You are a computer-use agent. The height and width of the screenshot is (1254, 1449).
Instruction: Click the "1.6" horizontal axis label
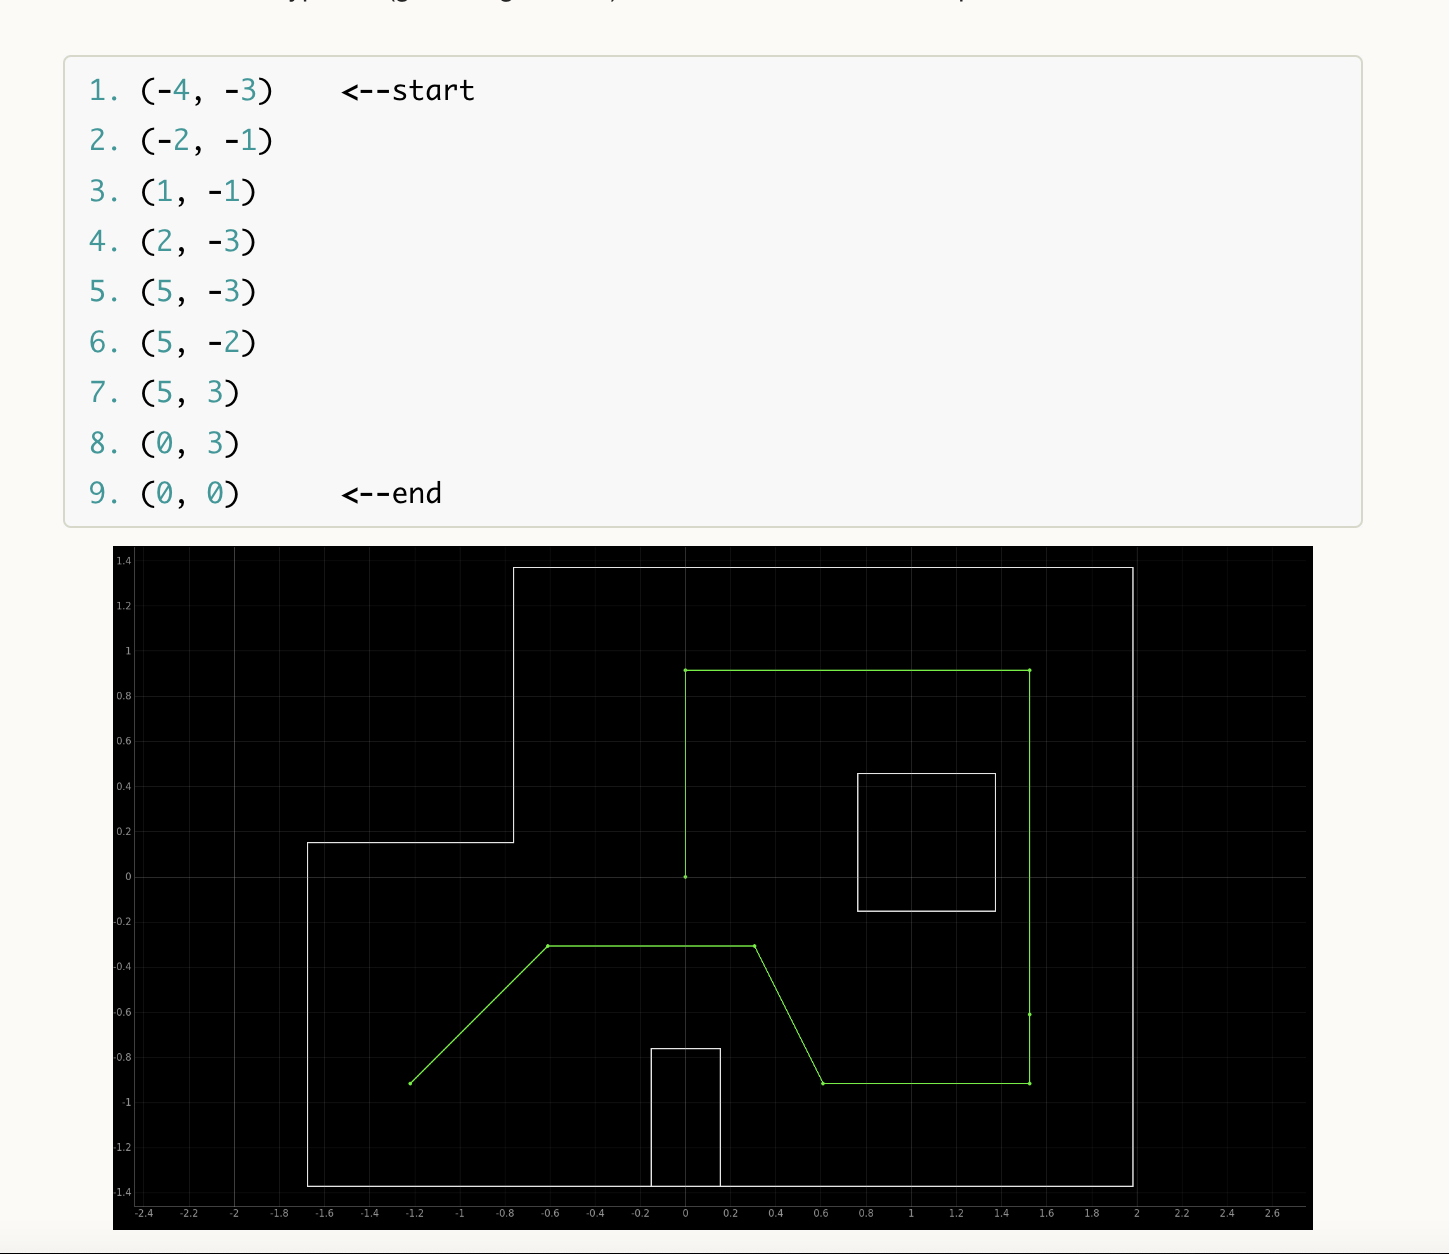1046,1213
